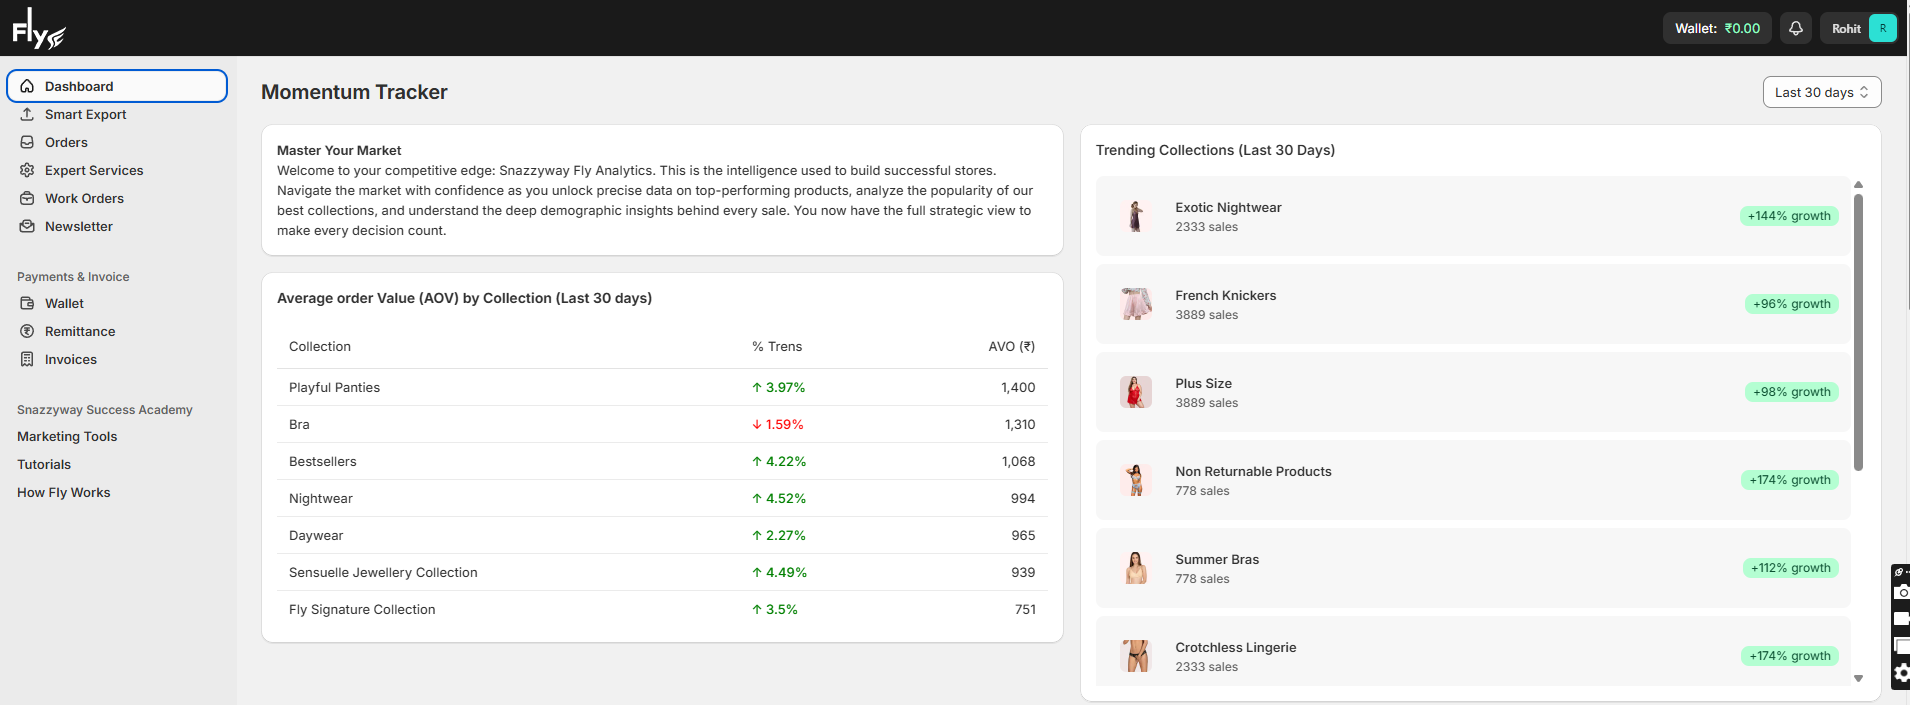Click the Invoices receipt icon

coord(27,359)
